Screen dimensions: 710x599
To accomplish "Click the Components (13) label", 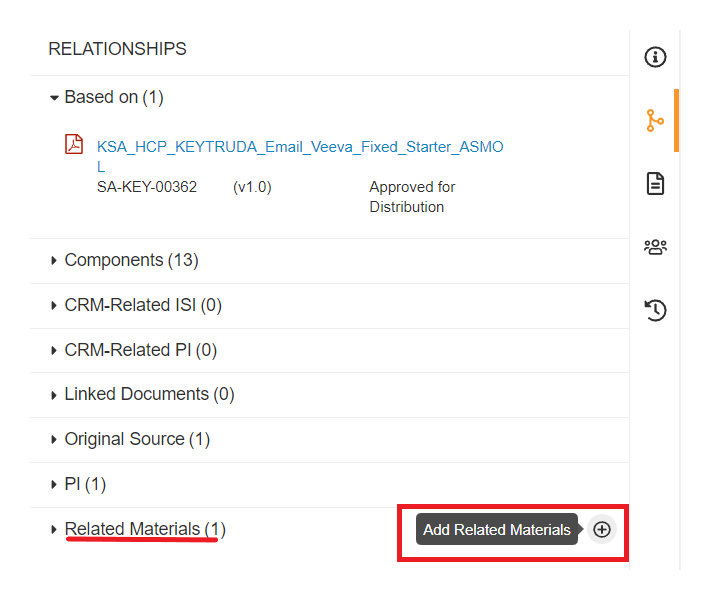I will coord(131,260).
